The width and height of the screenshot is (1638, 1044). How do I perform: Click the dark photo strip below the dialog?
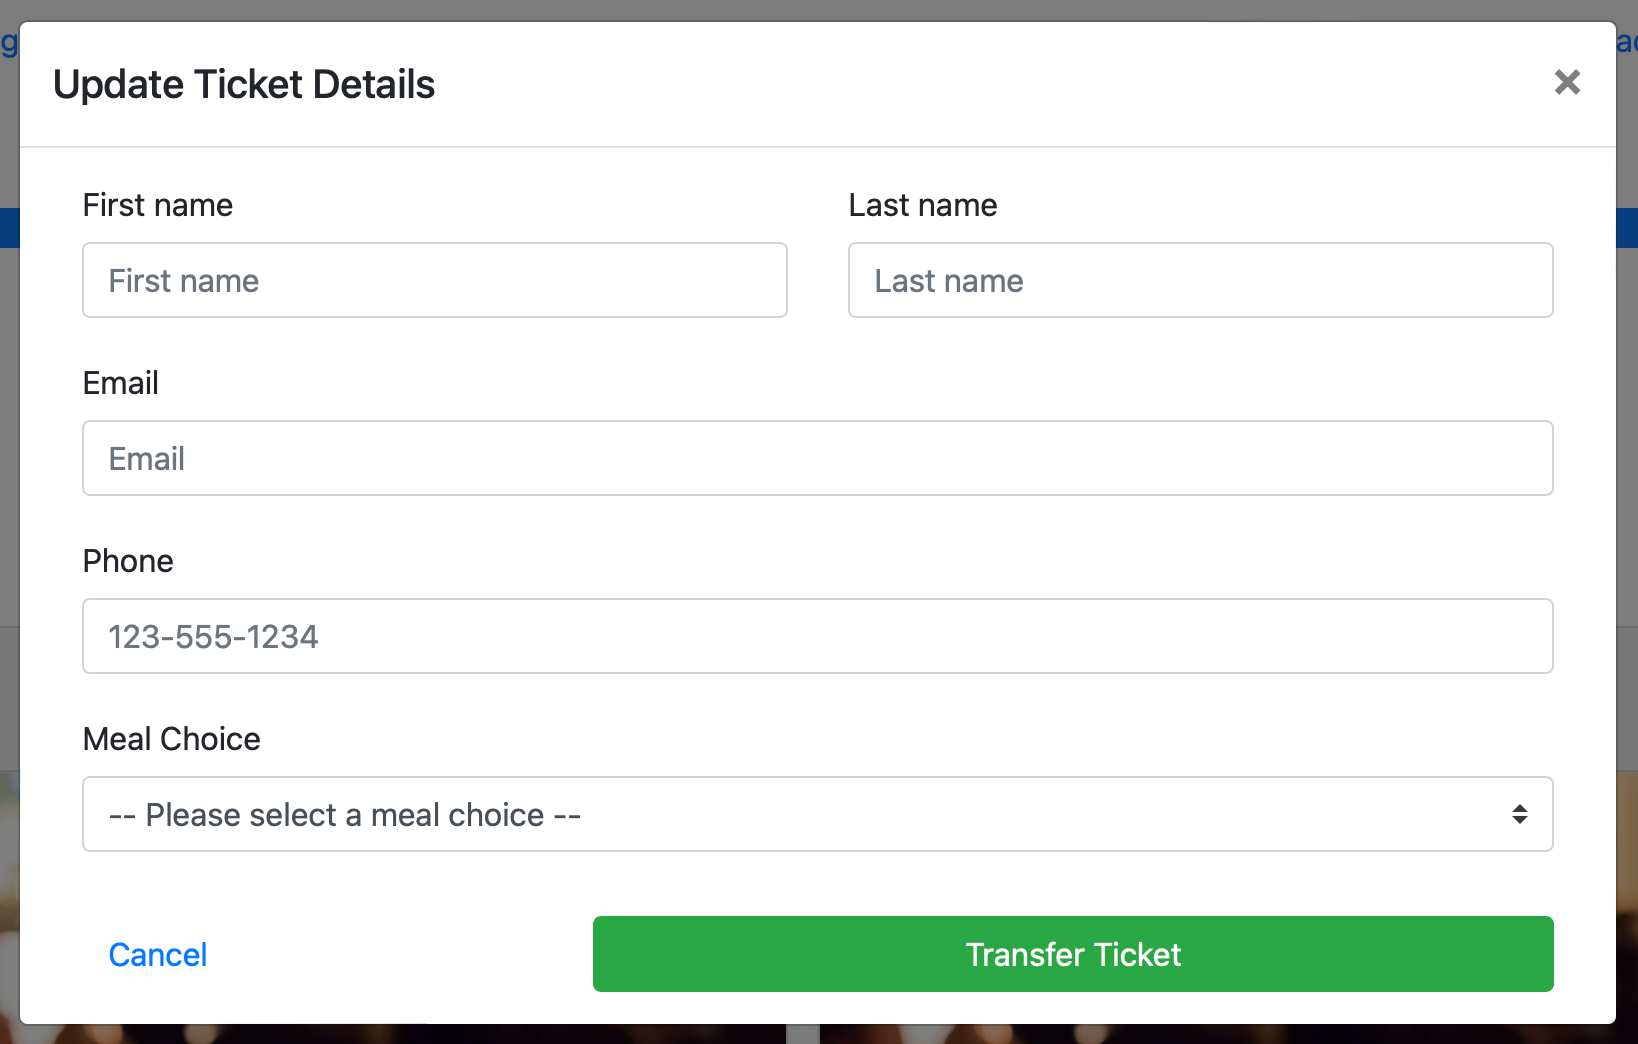pos(600,1034)
